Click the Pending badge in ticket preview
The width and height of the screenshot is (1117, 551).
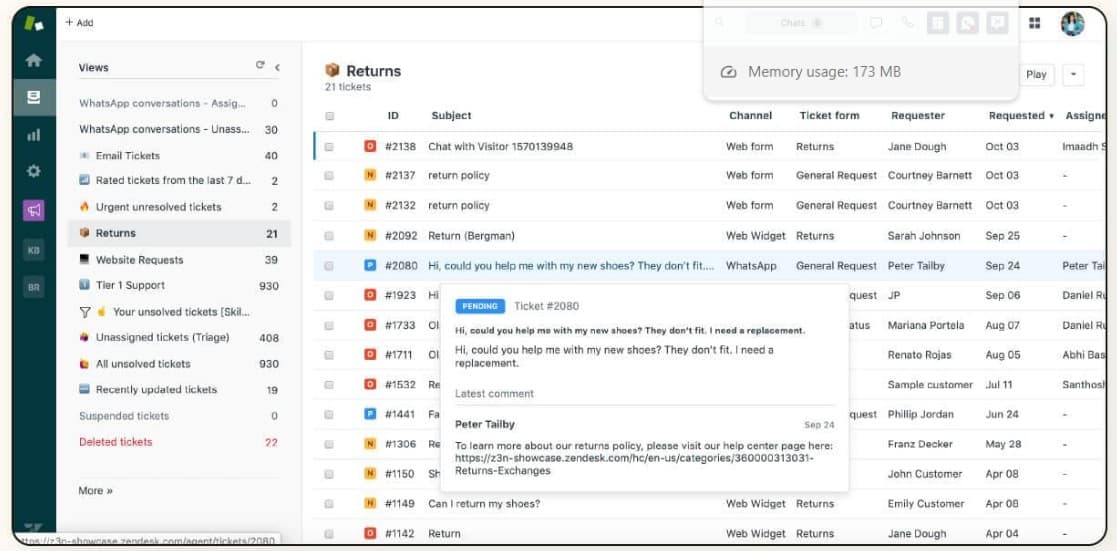coord(479,306)
